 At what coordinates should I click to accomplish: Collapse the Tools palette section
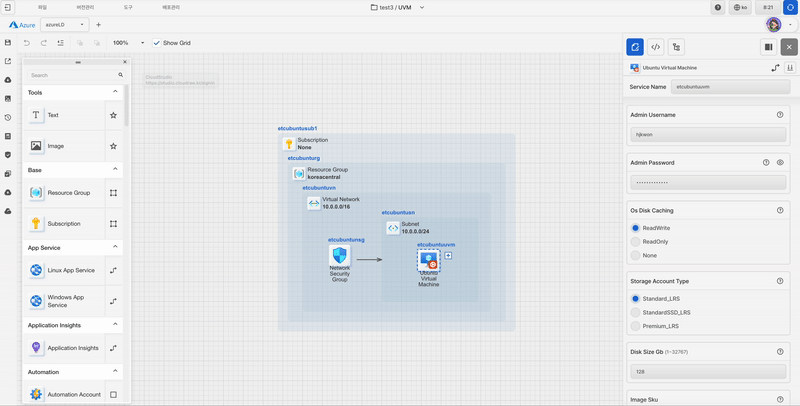[x=115, y=92]
